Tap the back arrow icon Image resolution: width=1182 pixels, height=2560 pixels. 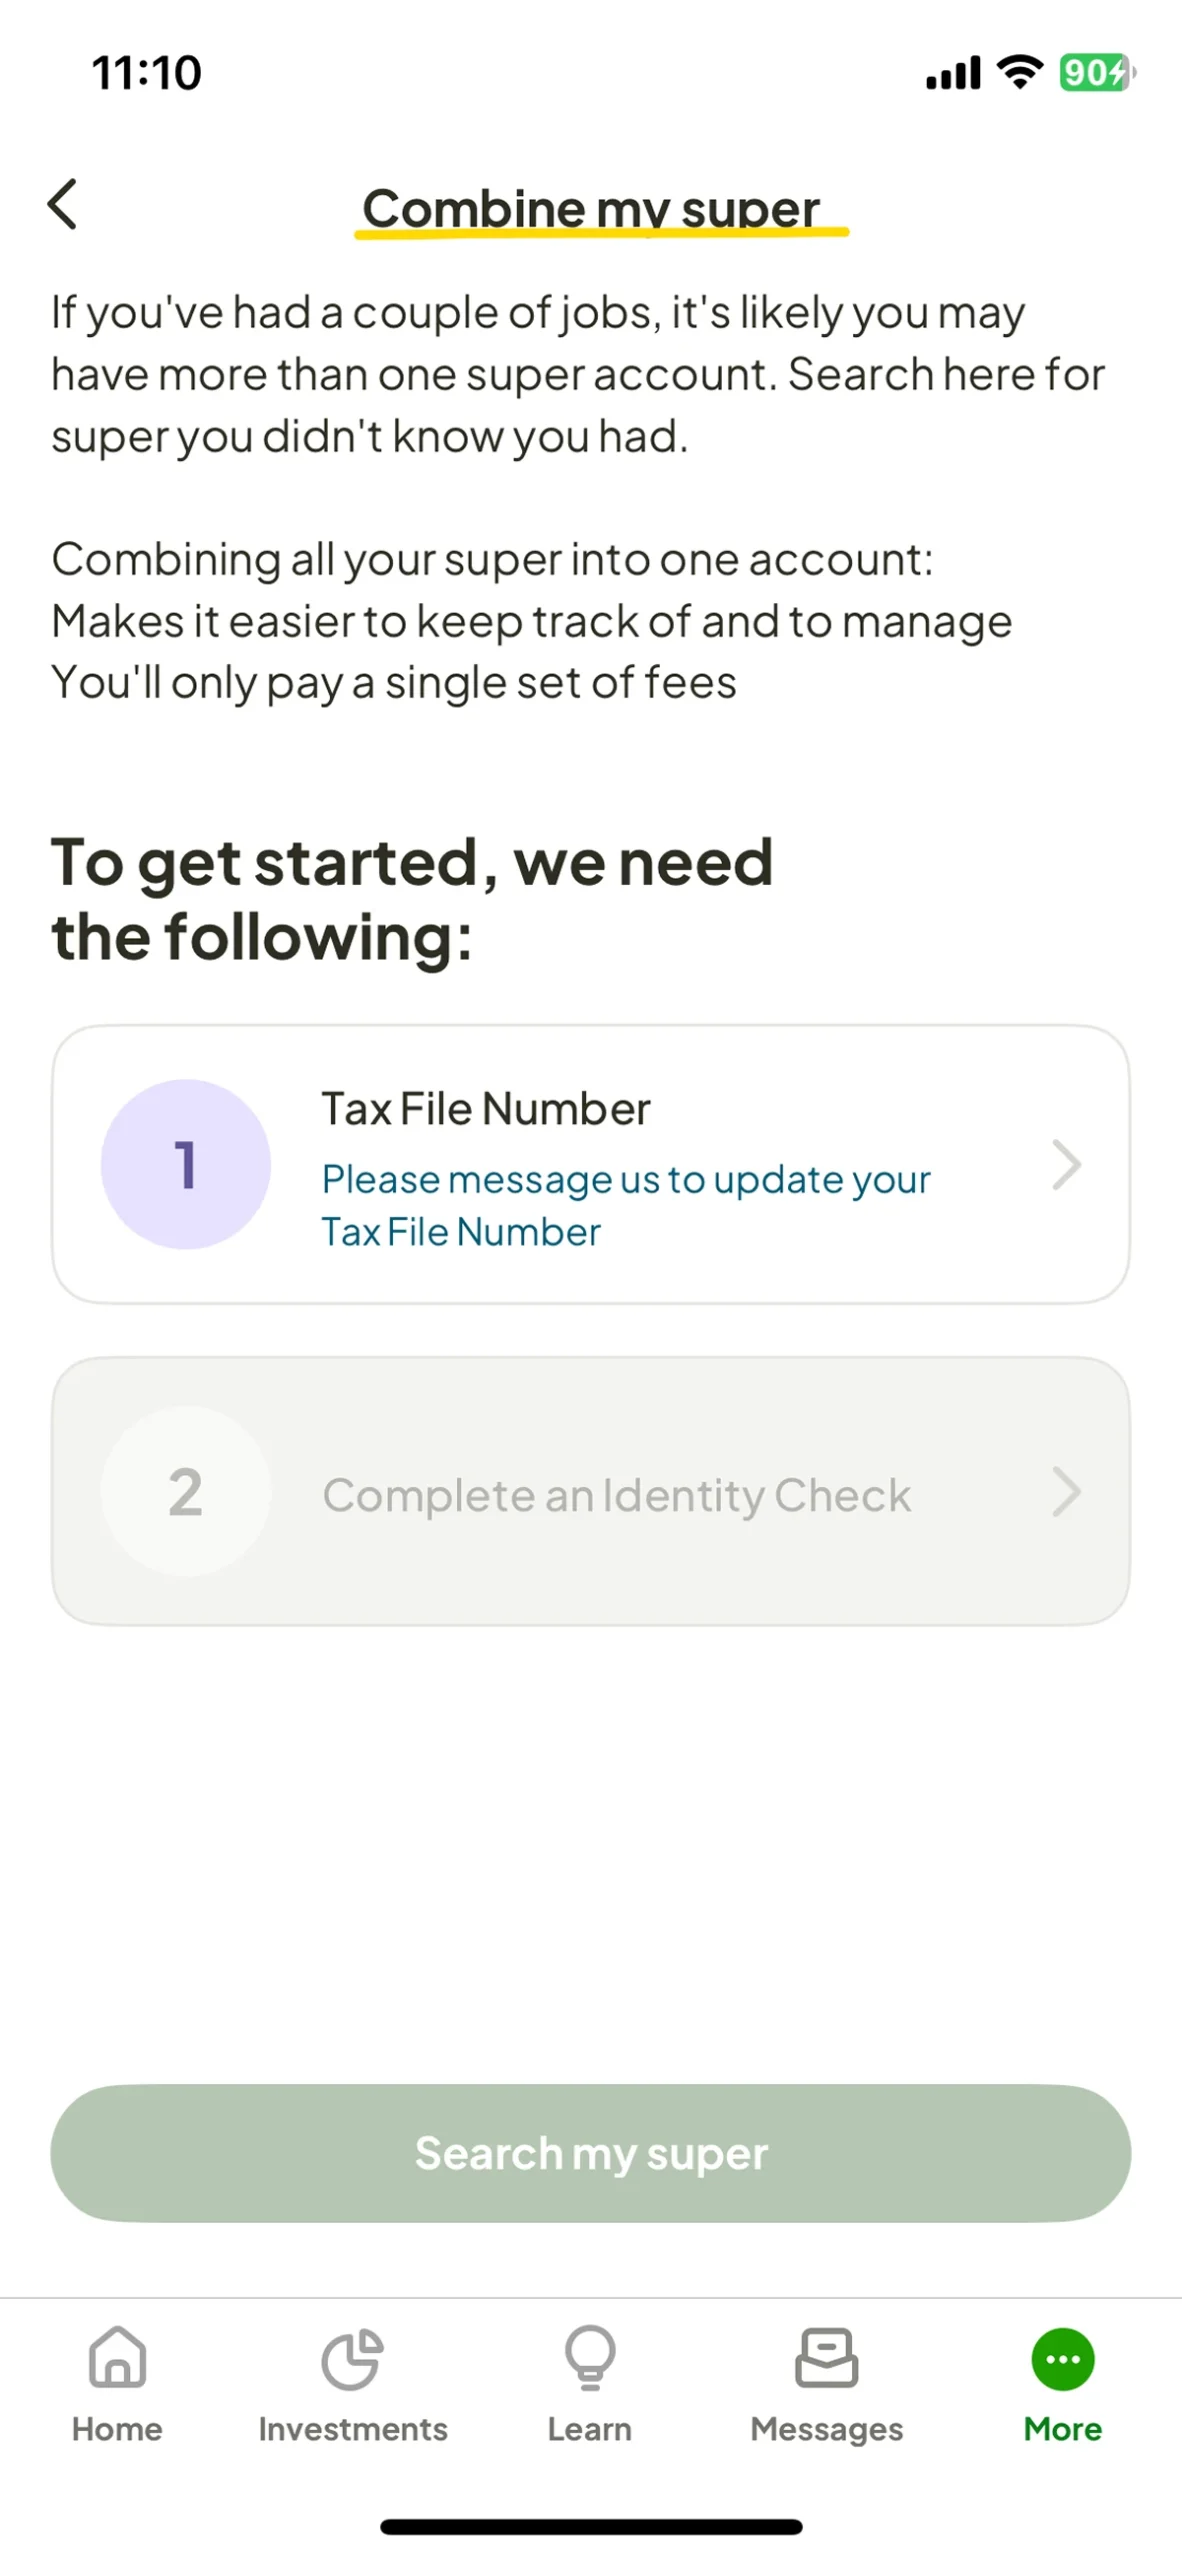tap(63, 204)
